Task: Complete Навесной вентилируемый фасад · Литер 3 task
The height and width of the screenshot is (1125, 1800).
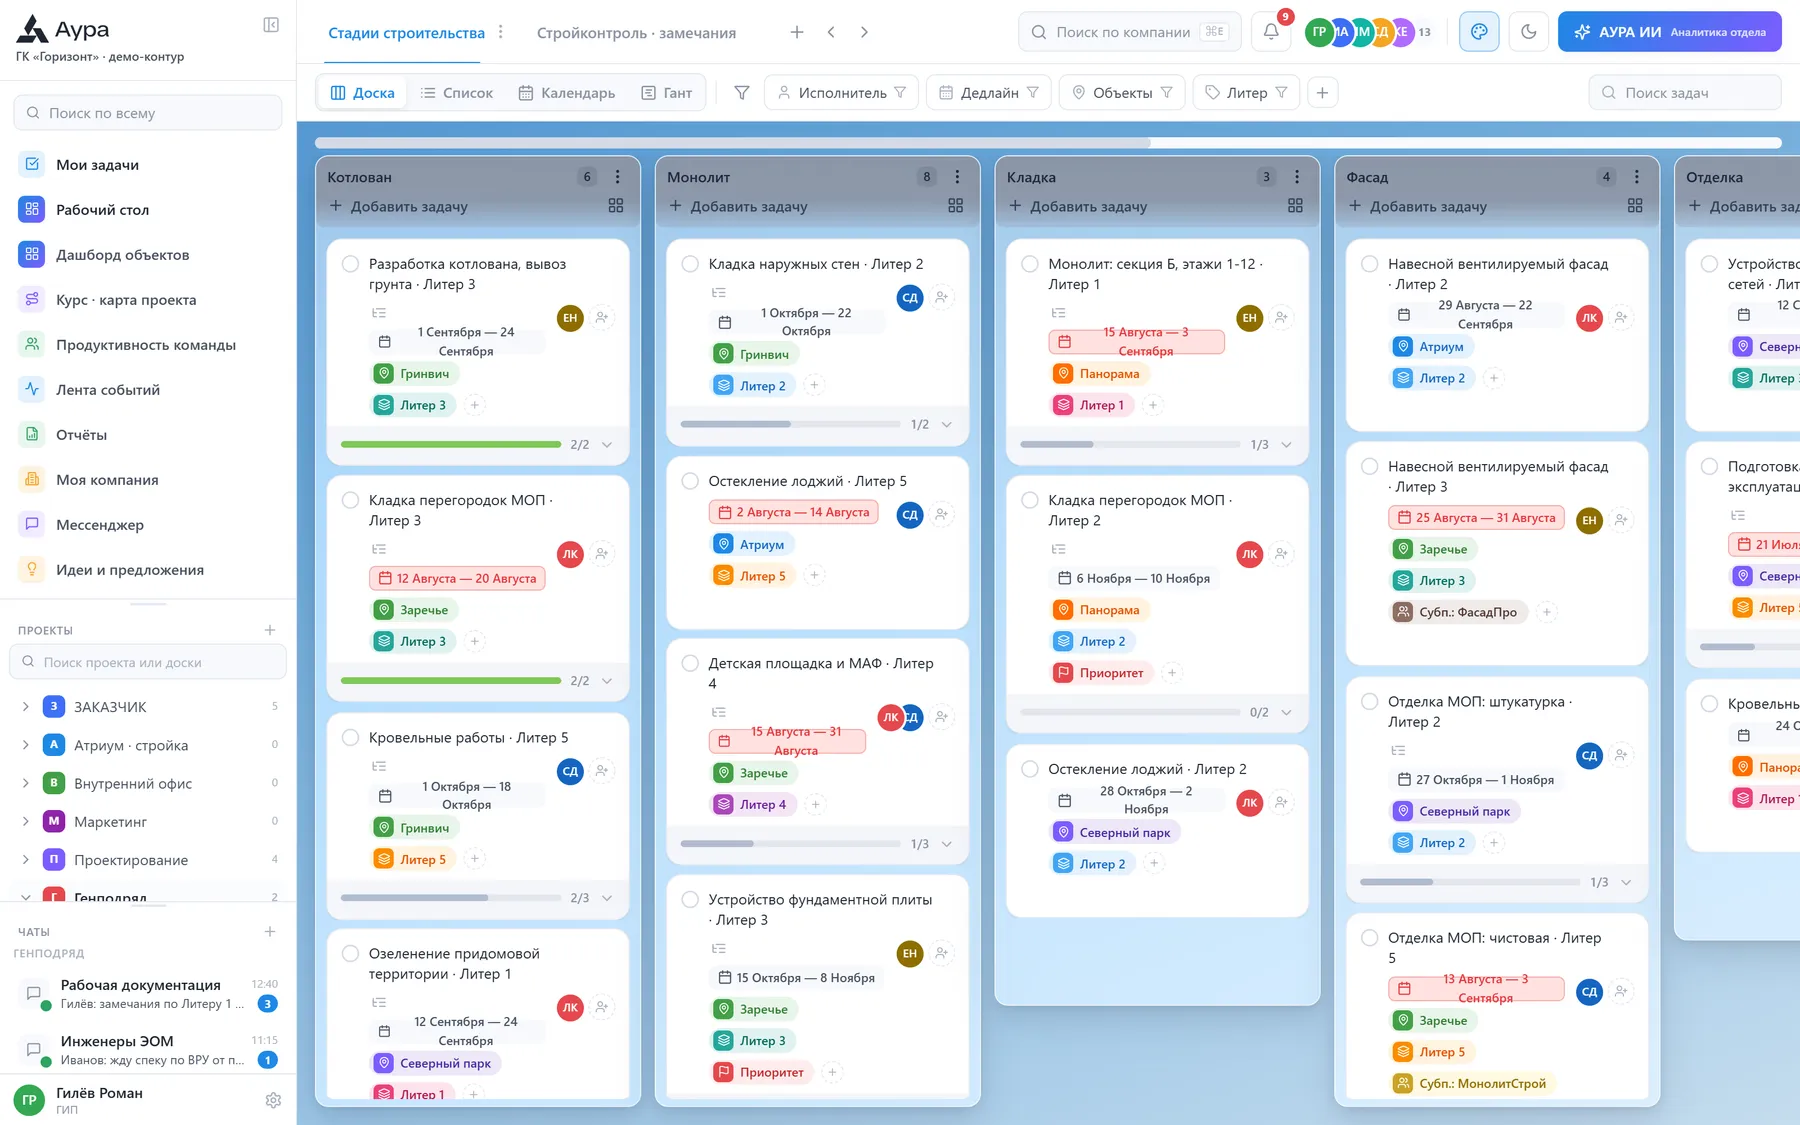Action: 1370,466
